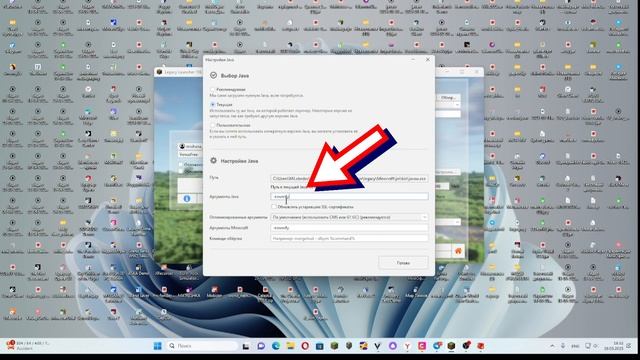This screenshot has width=640, height=360.
Task: Focus the Minecraft arguments text field
Action: click(x=349, y=228)
